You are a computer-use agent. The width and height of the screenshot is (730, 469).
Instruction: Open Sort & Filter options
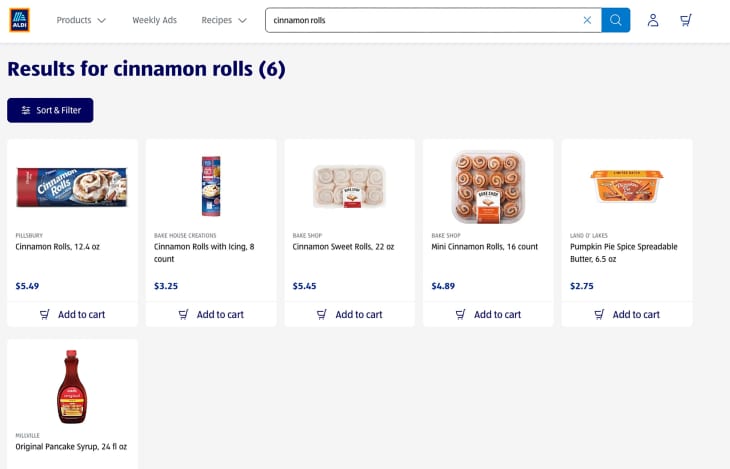click(50, 110)
